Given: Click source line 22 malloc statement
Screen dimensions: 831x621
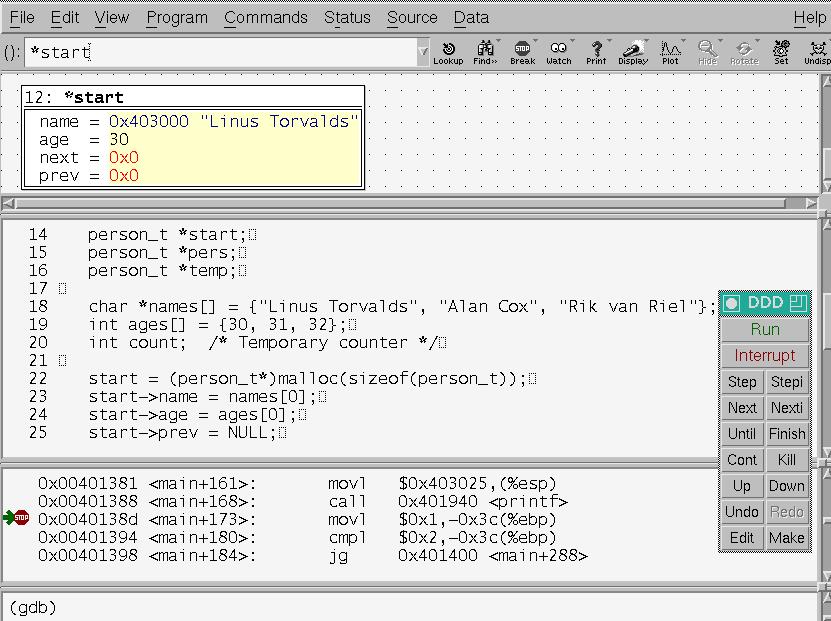Looking at the screenshot, I should click(307, 378).
